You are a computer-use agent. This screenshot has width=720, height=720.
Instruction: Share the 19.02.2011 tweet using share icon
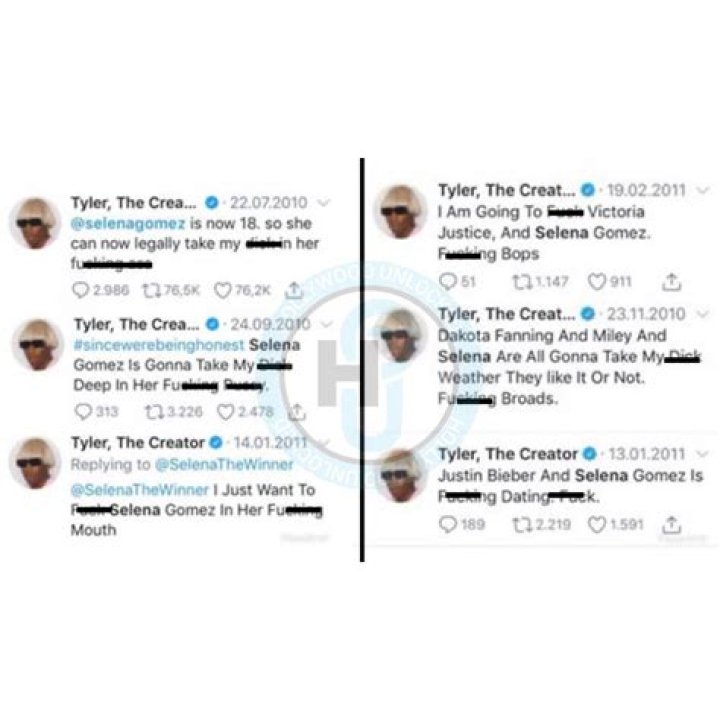[x=671, y=281]
